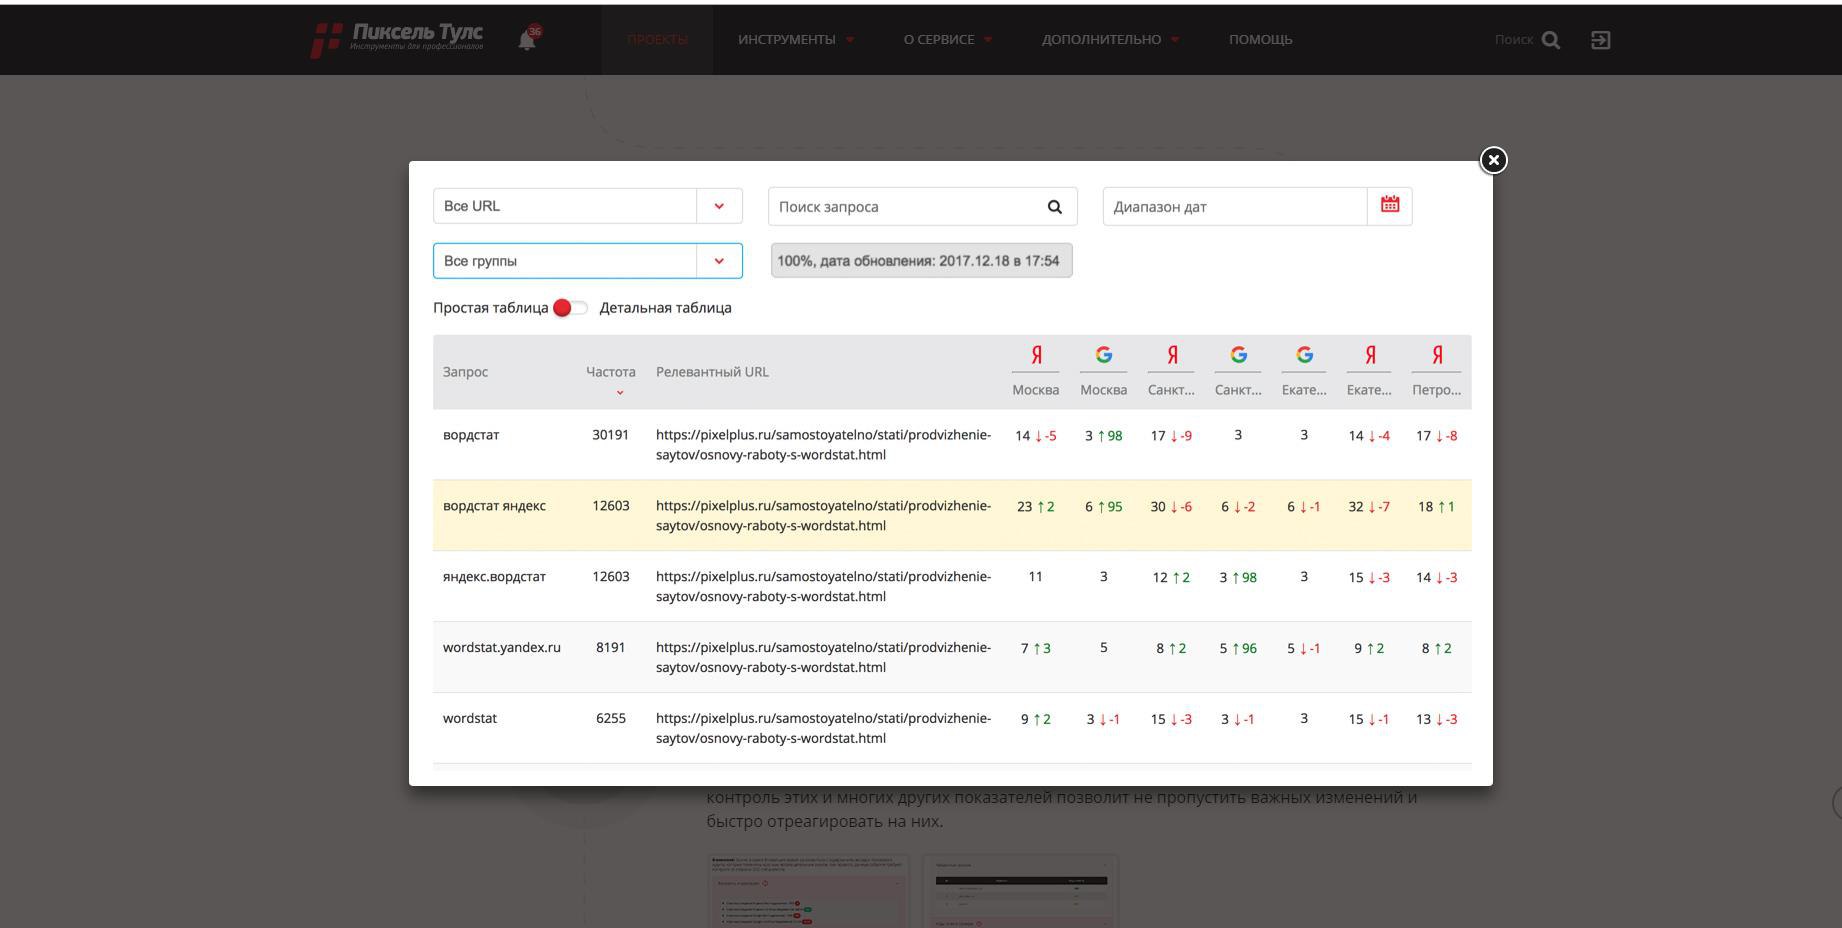Click Google Москва position 3 ↑98
Screen dimensions: 1842x928
point(1103,436)
